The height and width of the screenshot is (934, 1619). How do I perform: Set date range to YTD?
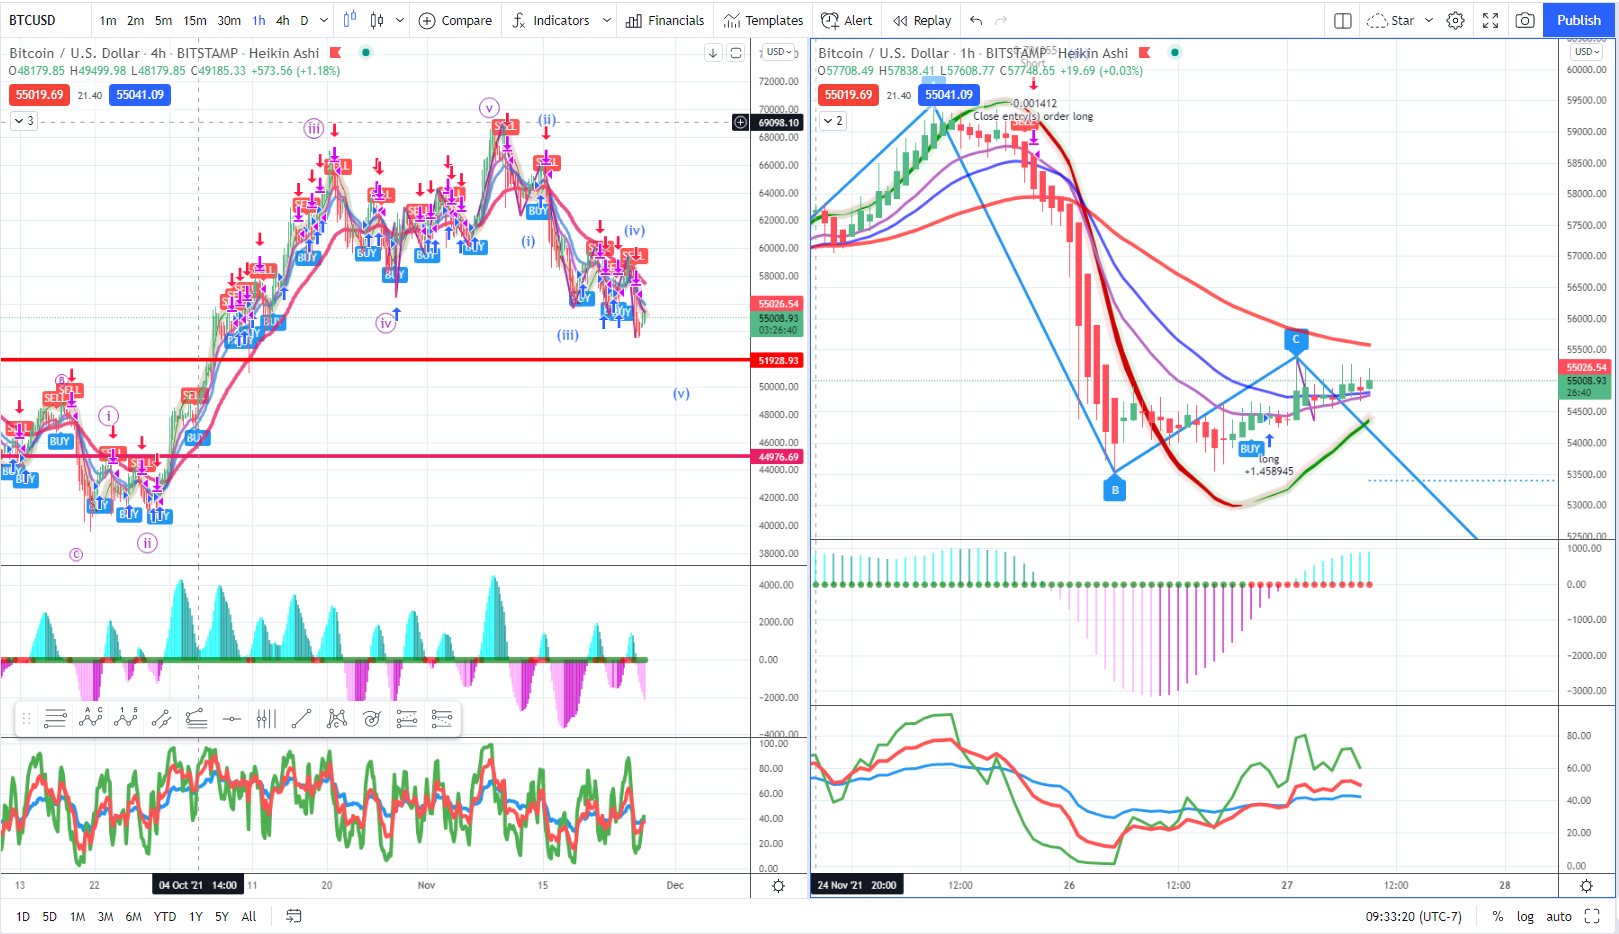[165, 916]
